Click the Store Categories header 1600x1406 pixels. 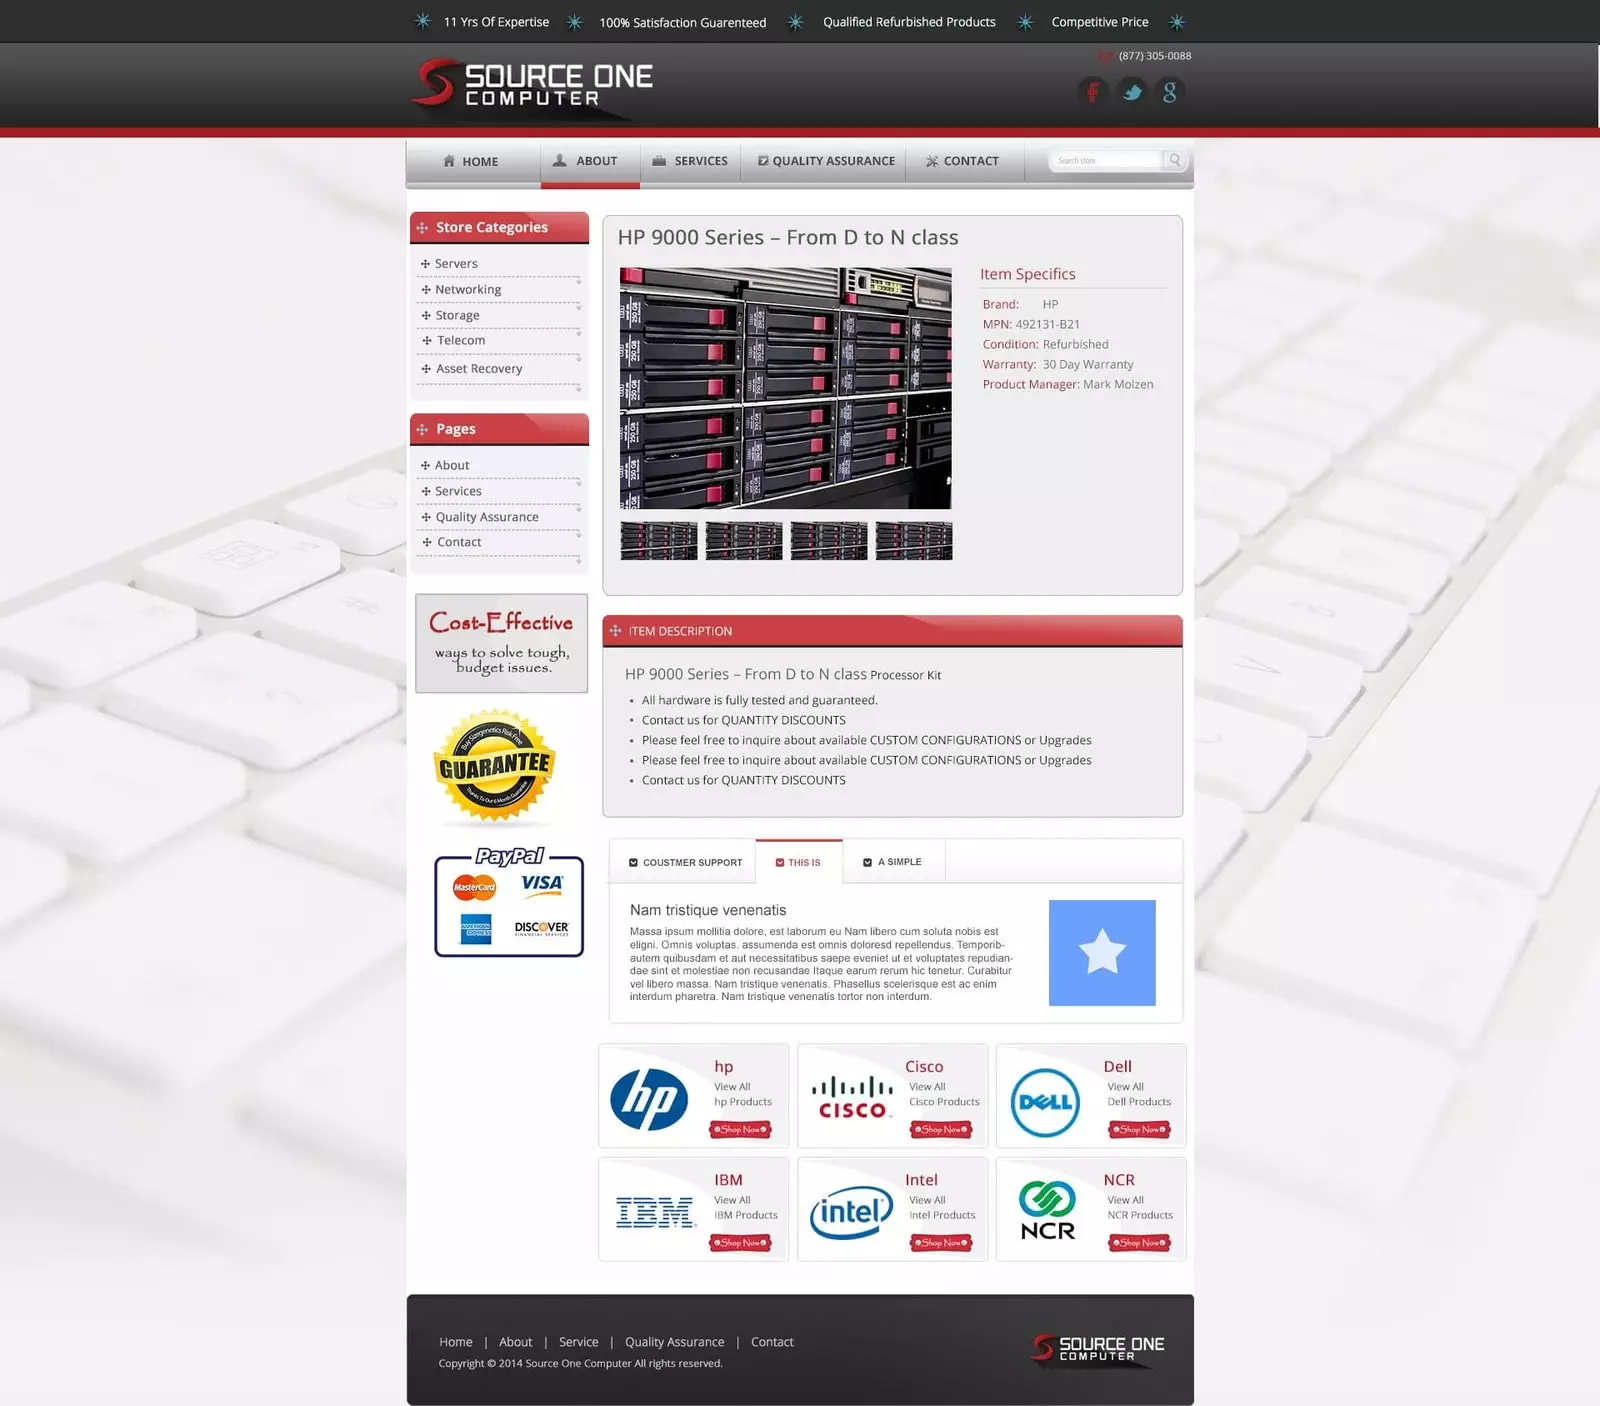pyautogui.click(x=499, y=228)
